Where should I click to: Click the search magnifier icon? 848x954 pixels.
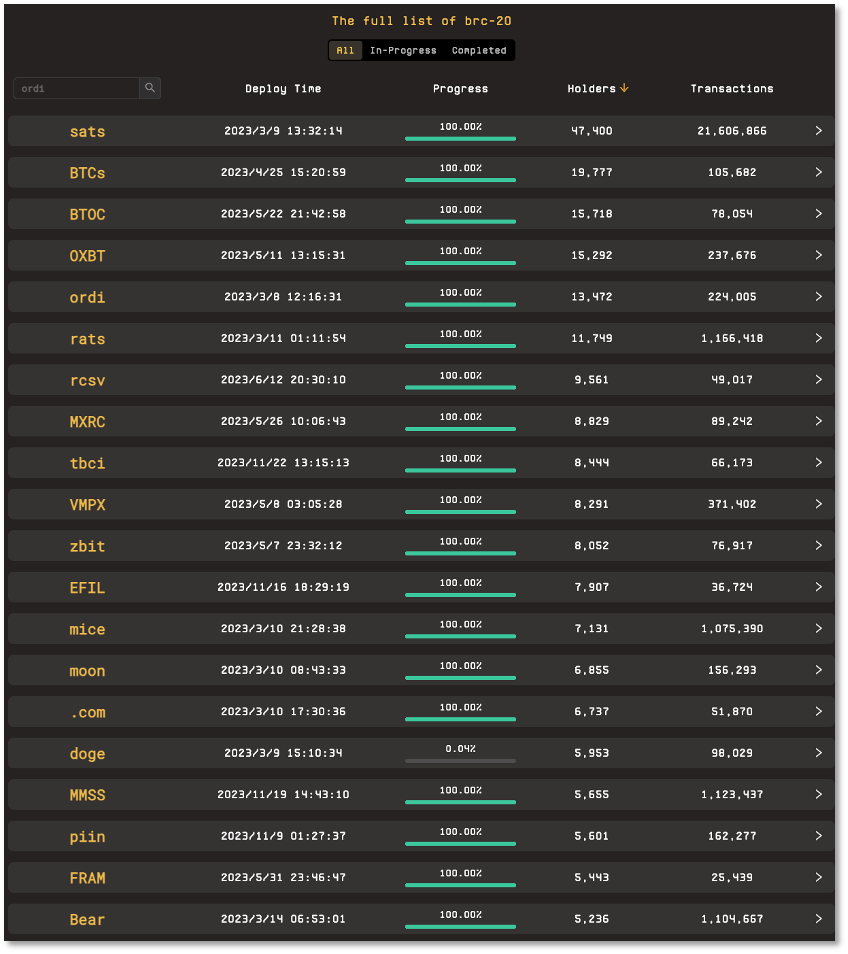(150, 88)
